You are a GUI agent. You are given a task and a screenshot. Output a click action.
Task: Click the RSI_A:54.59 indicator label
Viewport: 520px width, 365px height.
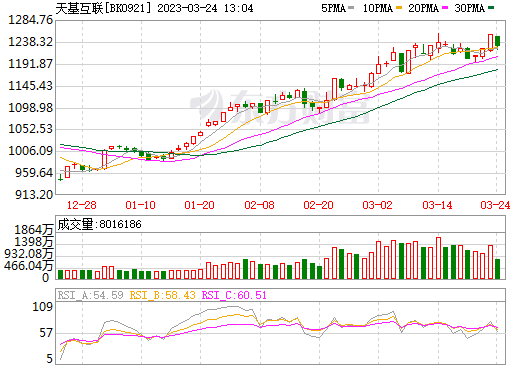[90, 295]
